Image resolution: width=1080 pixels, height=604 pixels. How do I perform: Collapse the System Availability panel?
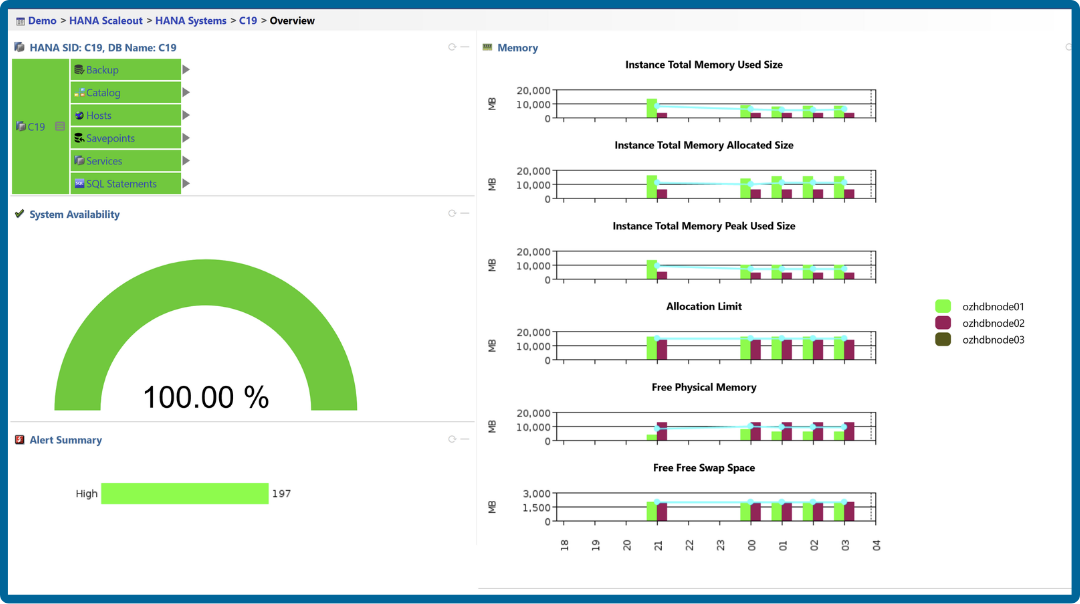click(x=465, y=214)
